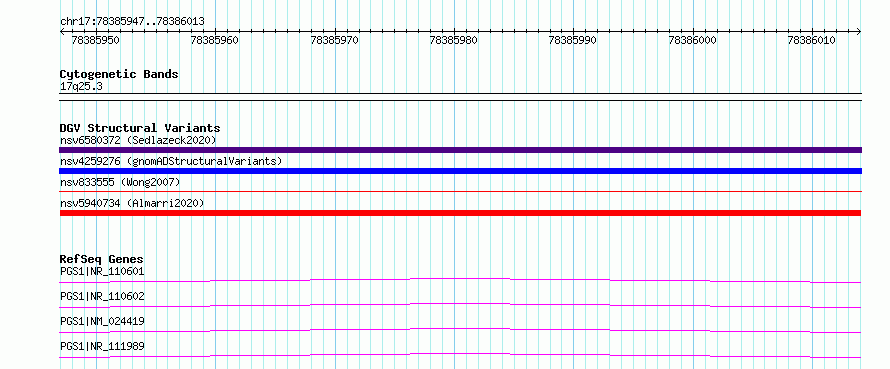The image size is (890, 369).
Task: Click the thin red nsv833555 variant line
Action: coord(460,192)
